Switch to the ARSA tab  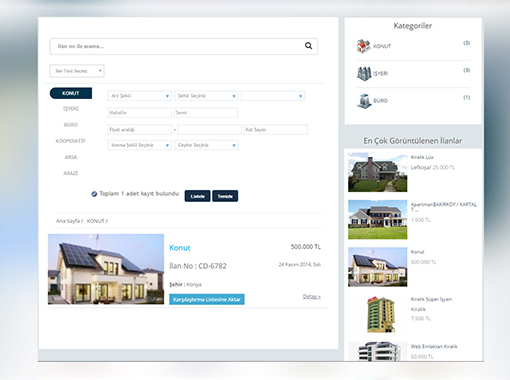tap(71, 157)
